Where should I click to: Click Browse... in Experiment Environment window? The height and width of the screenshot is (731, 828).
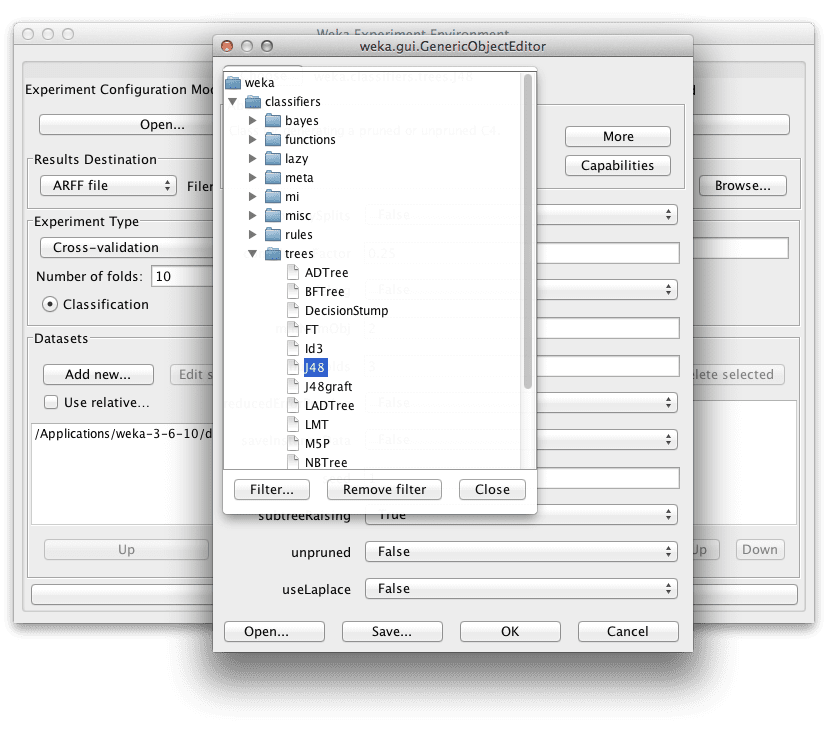pos(743,185)
